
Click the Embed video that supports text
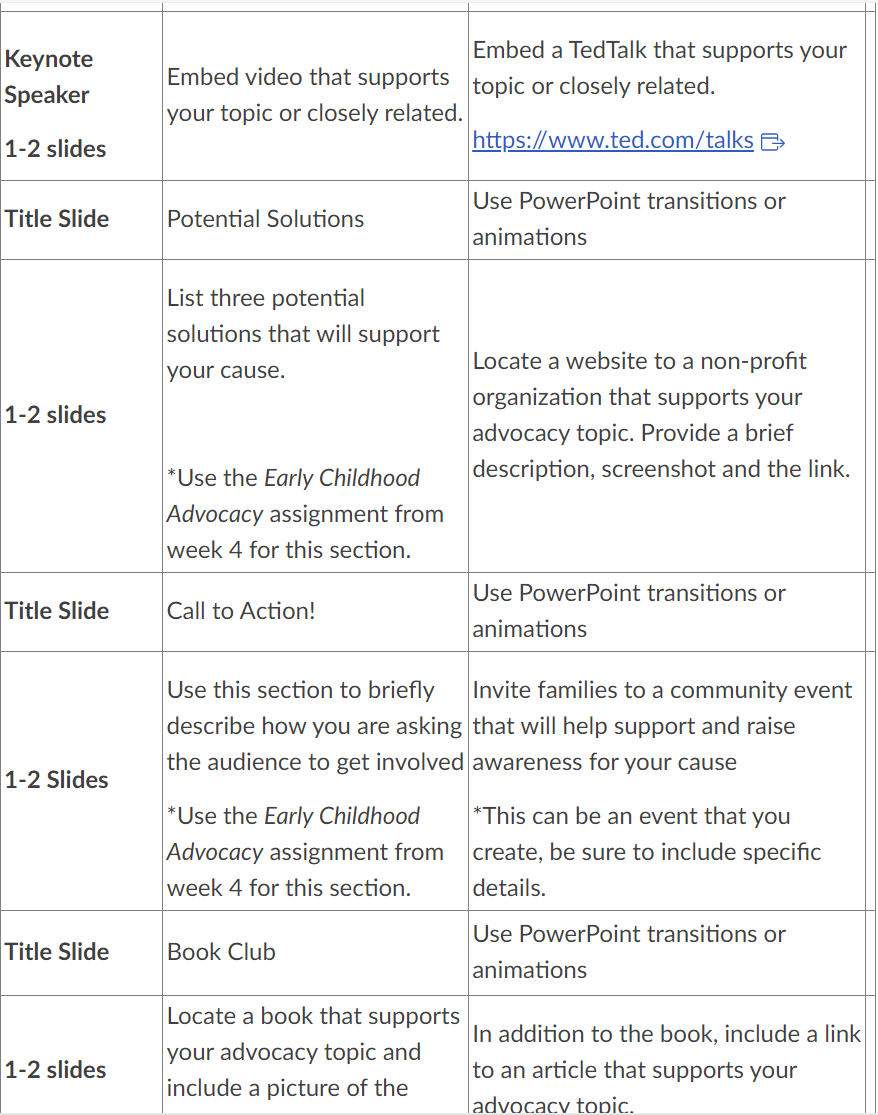tap(315, 95)
